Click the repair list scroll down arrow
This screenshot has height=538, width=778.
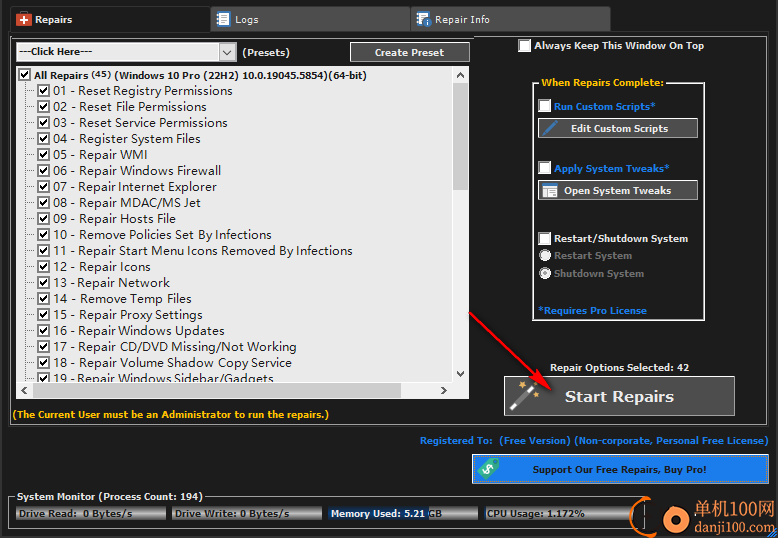(x=460, y=373)
